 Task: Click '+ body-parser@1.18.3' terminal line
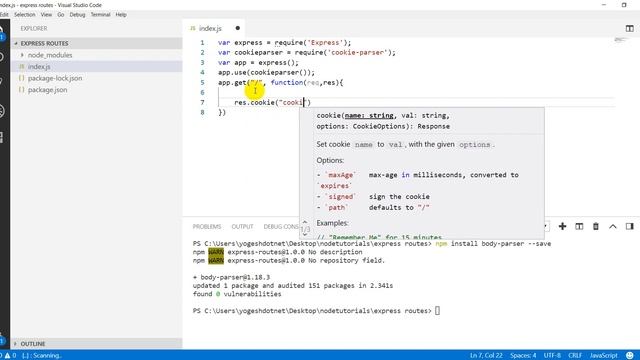click(231, 277)
